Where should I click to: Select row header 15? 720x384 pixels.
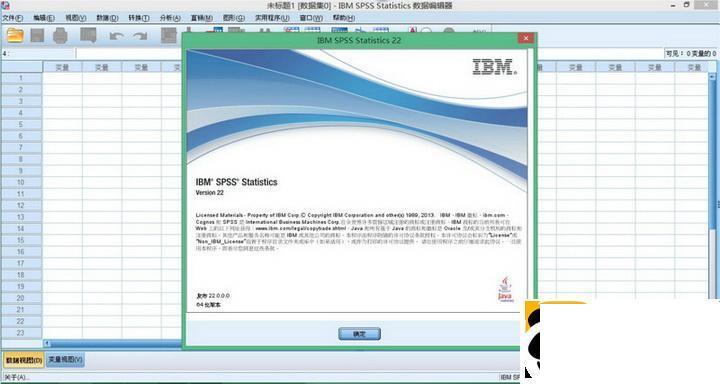(21, 240)
